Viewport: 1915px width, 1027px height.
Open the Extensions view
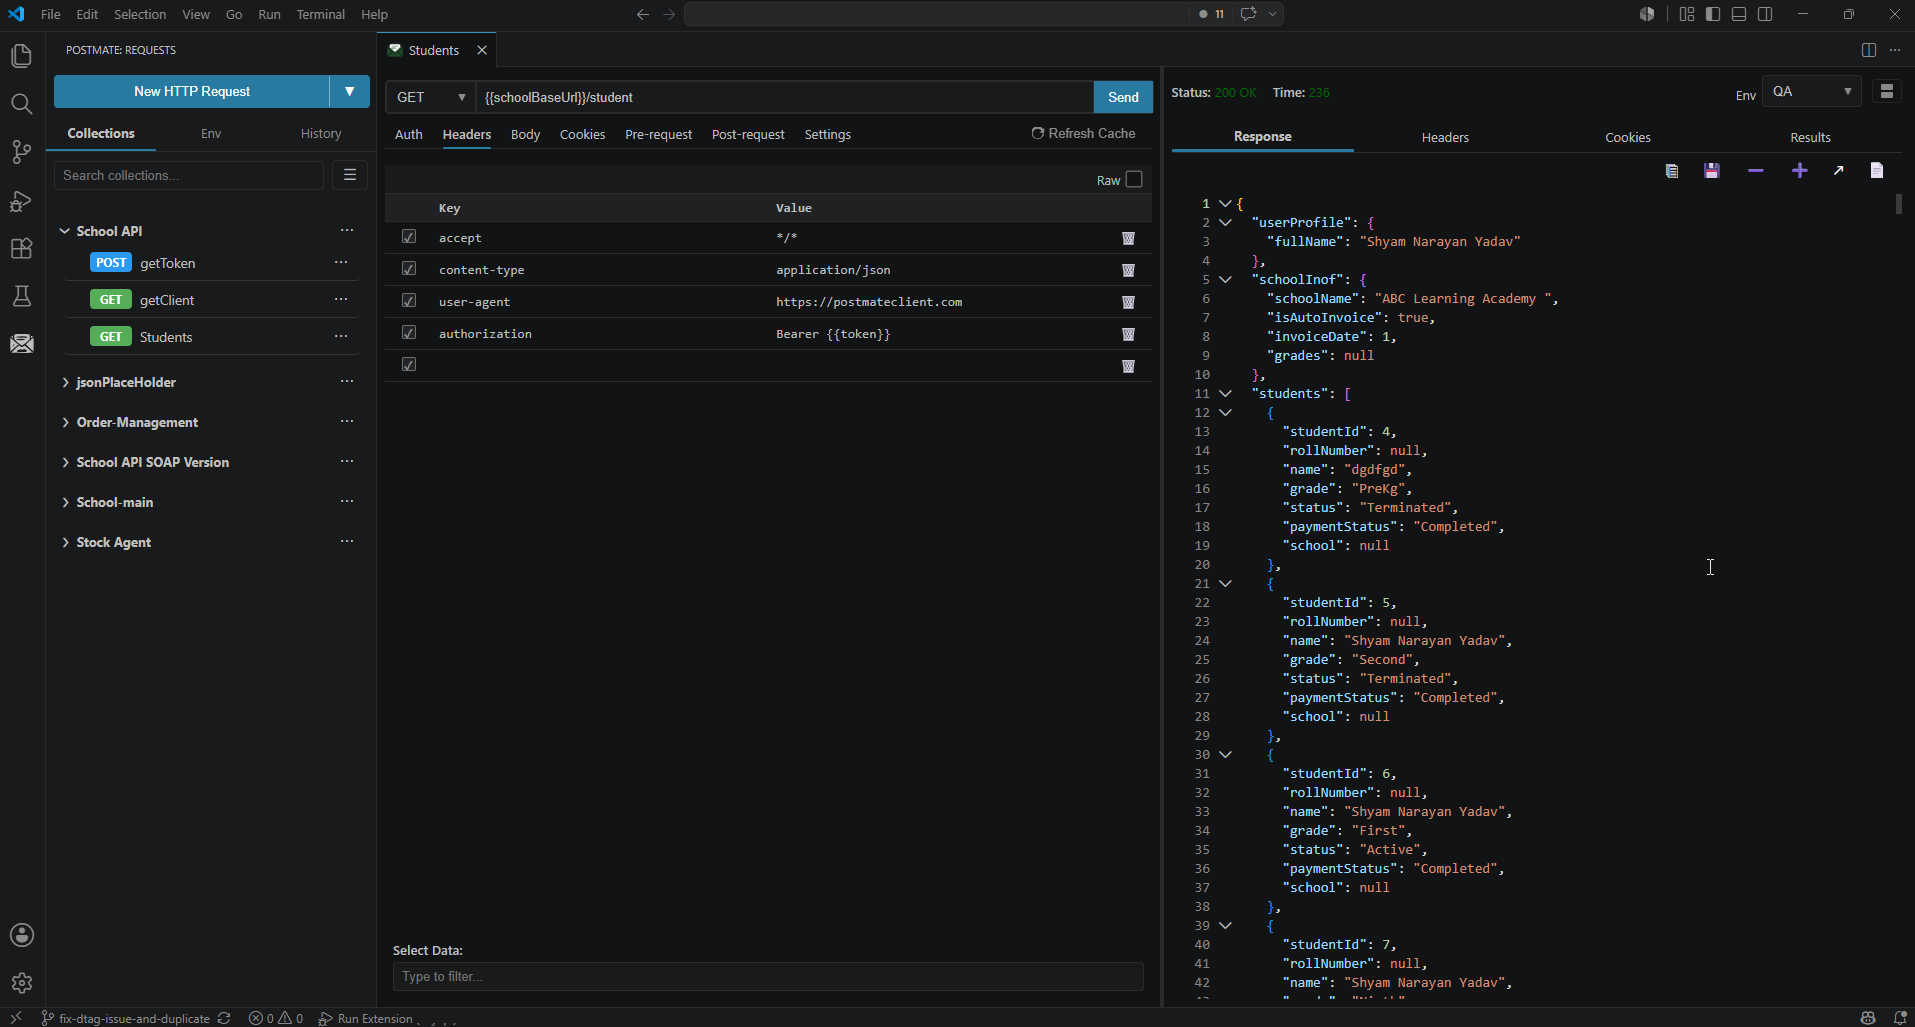point(21,248)
